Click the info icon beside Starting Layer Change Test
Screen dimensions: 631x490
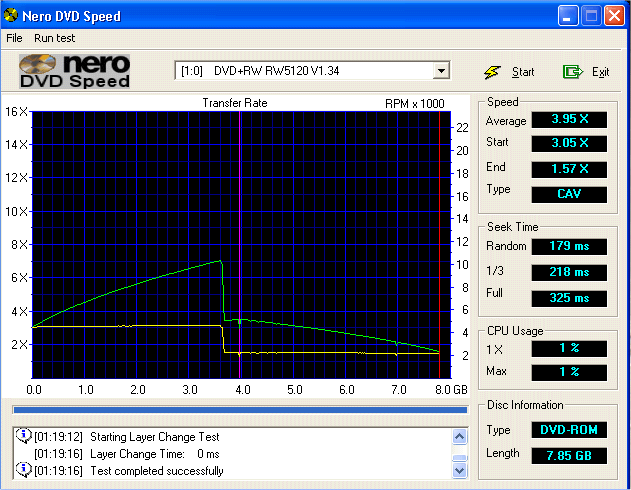point(24,437)
